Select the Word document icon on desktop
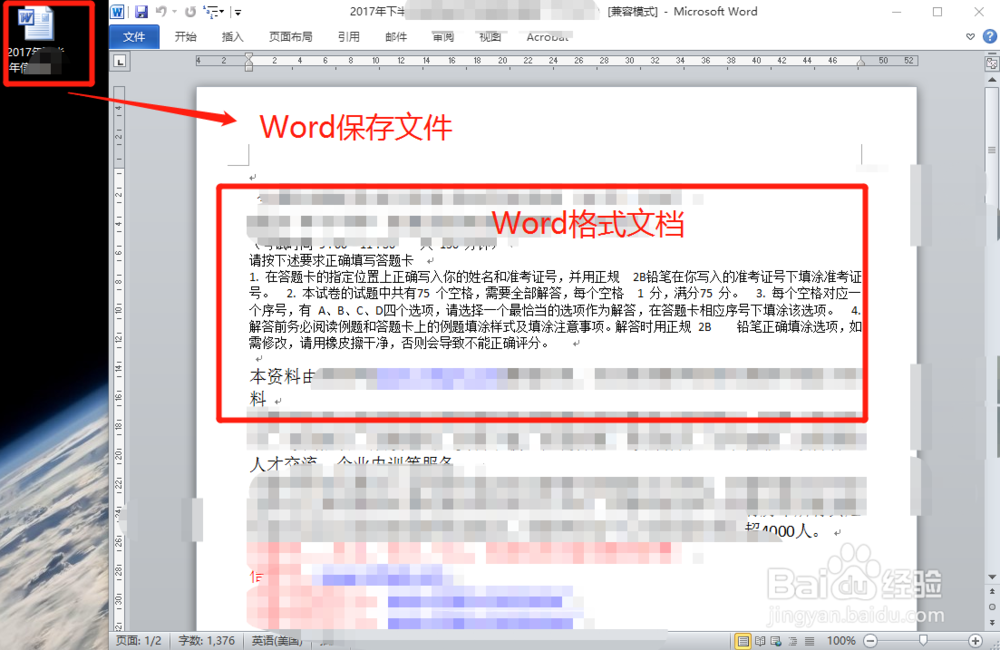Viewport: 1000px width, 650px height. (x=36, y=41)
